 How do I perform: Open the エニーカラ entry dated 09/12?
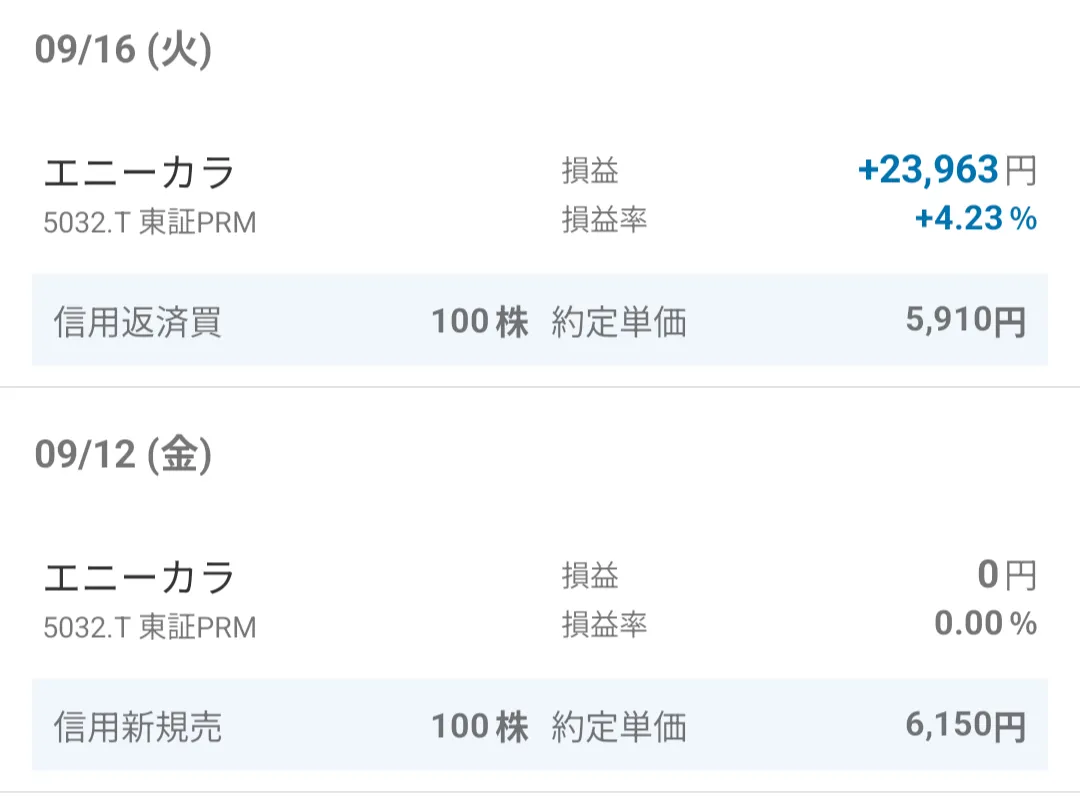pos(139,578)
